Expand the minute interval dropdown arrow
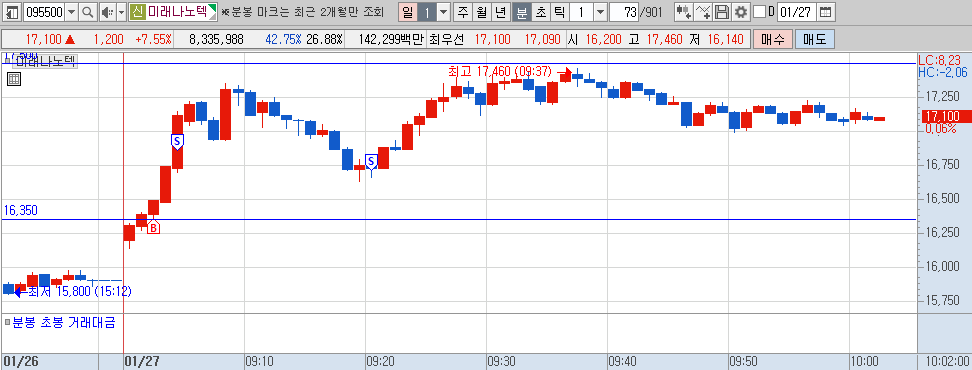The image size is (972, 370). coord(600,12)
